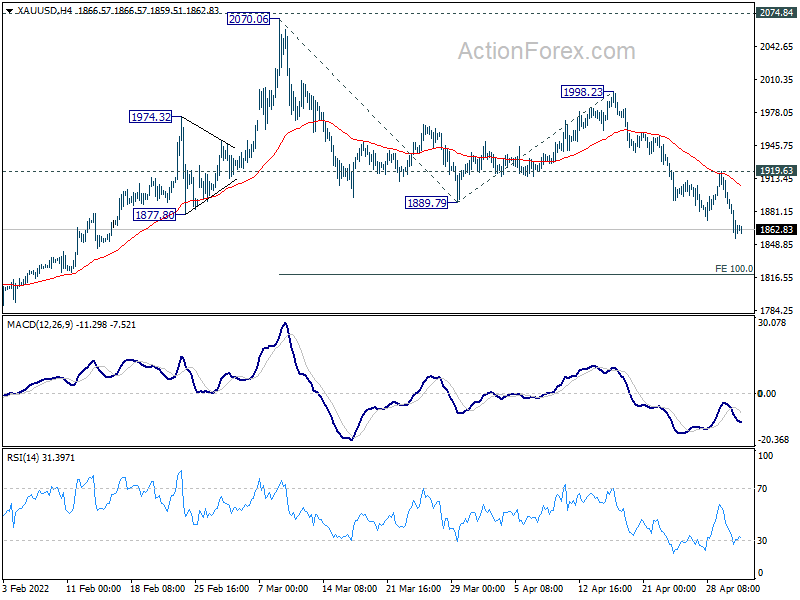Click the RSI(14) 31.3971 indicator label
800x600 pixels.
coord(41,458)
